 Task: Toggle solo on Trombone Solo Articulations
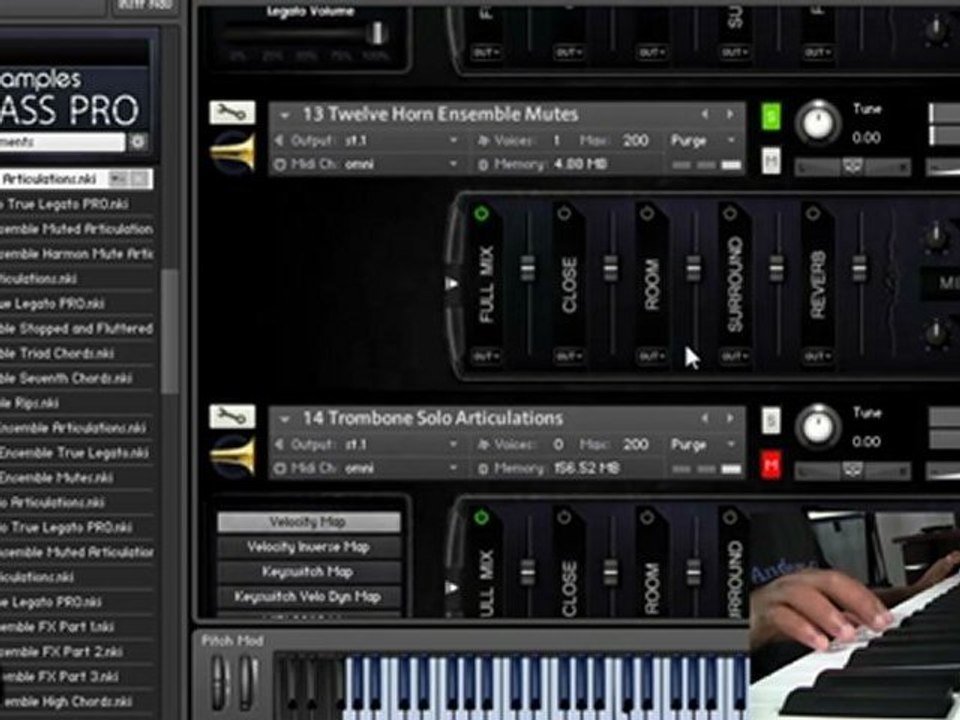[x=771, y=421]
